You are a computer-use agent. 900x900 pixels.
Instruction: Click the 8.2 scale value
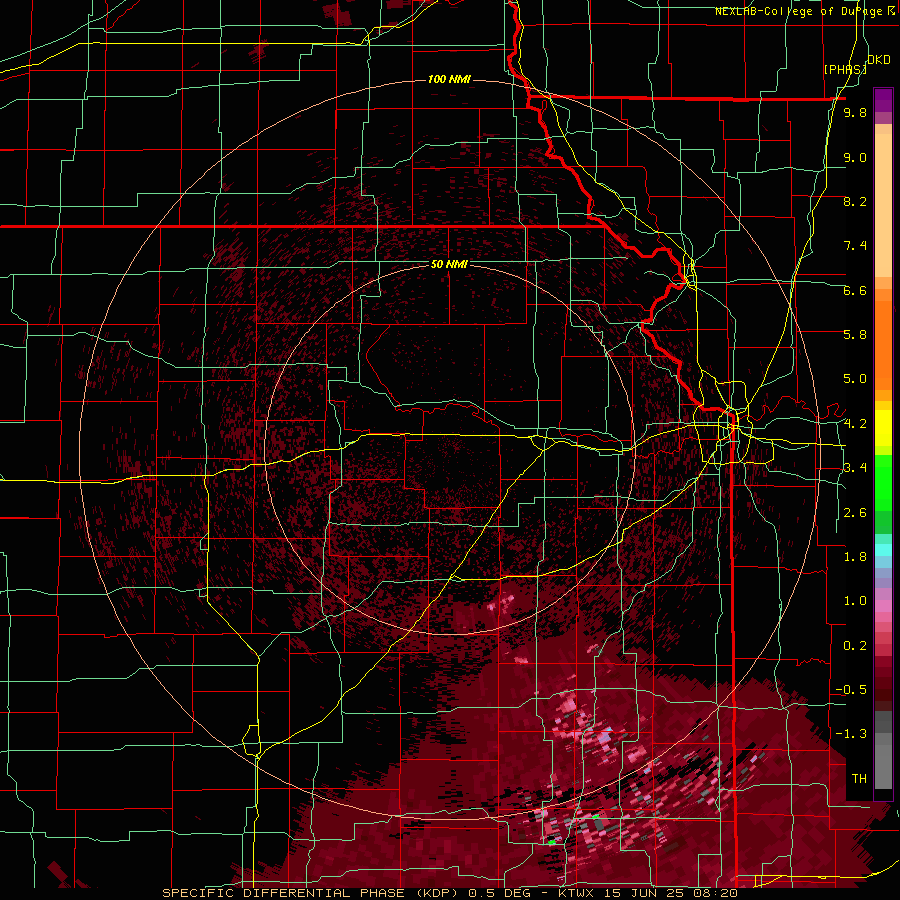point(855,201)
